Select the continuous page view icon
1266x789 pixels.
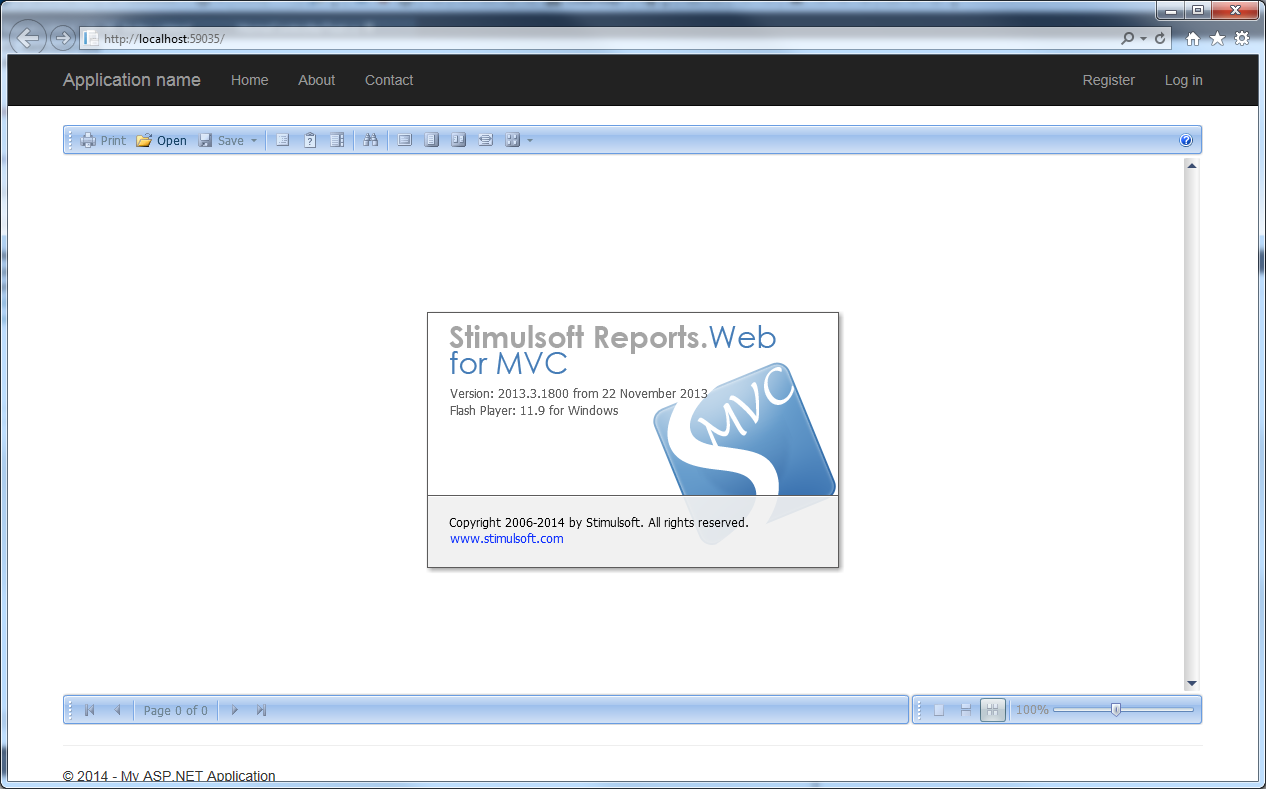coord(485,140)
